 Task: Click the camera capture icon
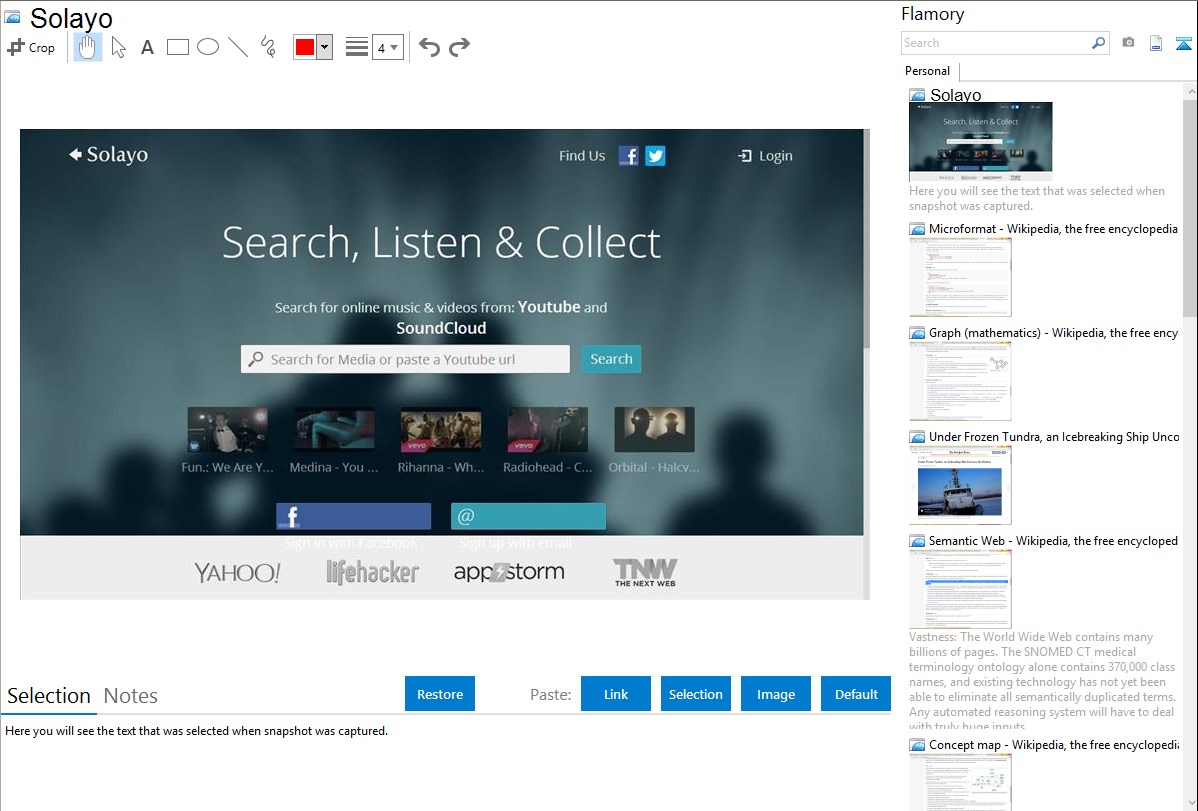1128,43
